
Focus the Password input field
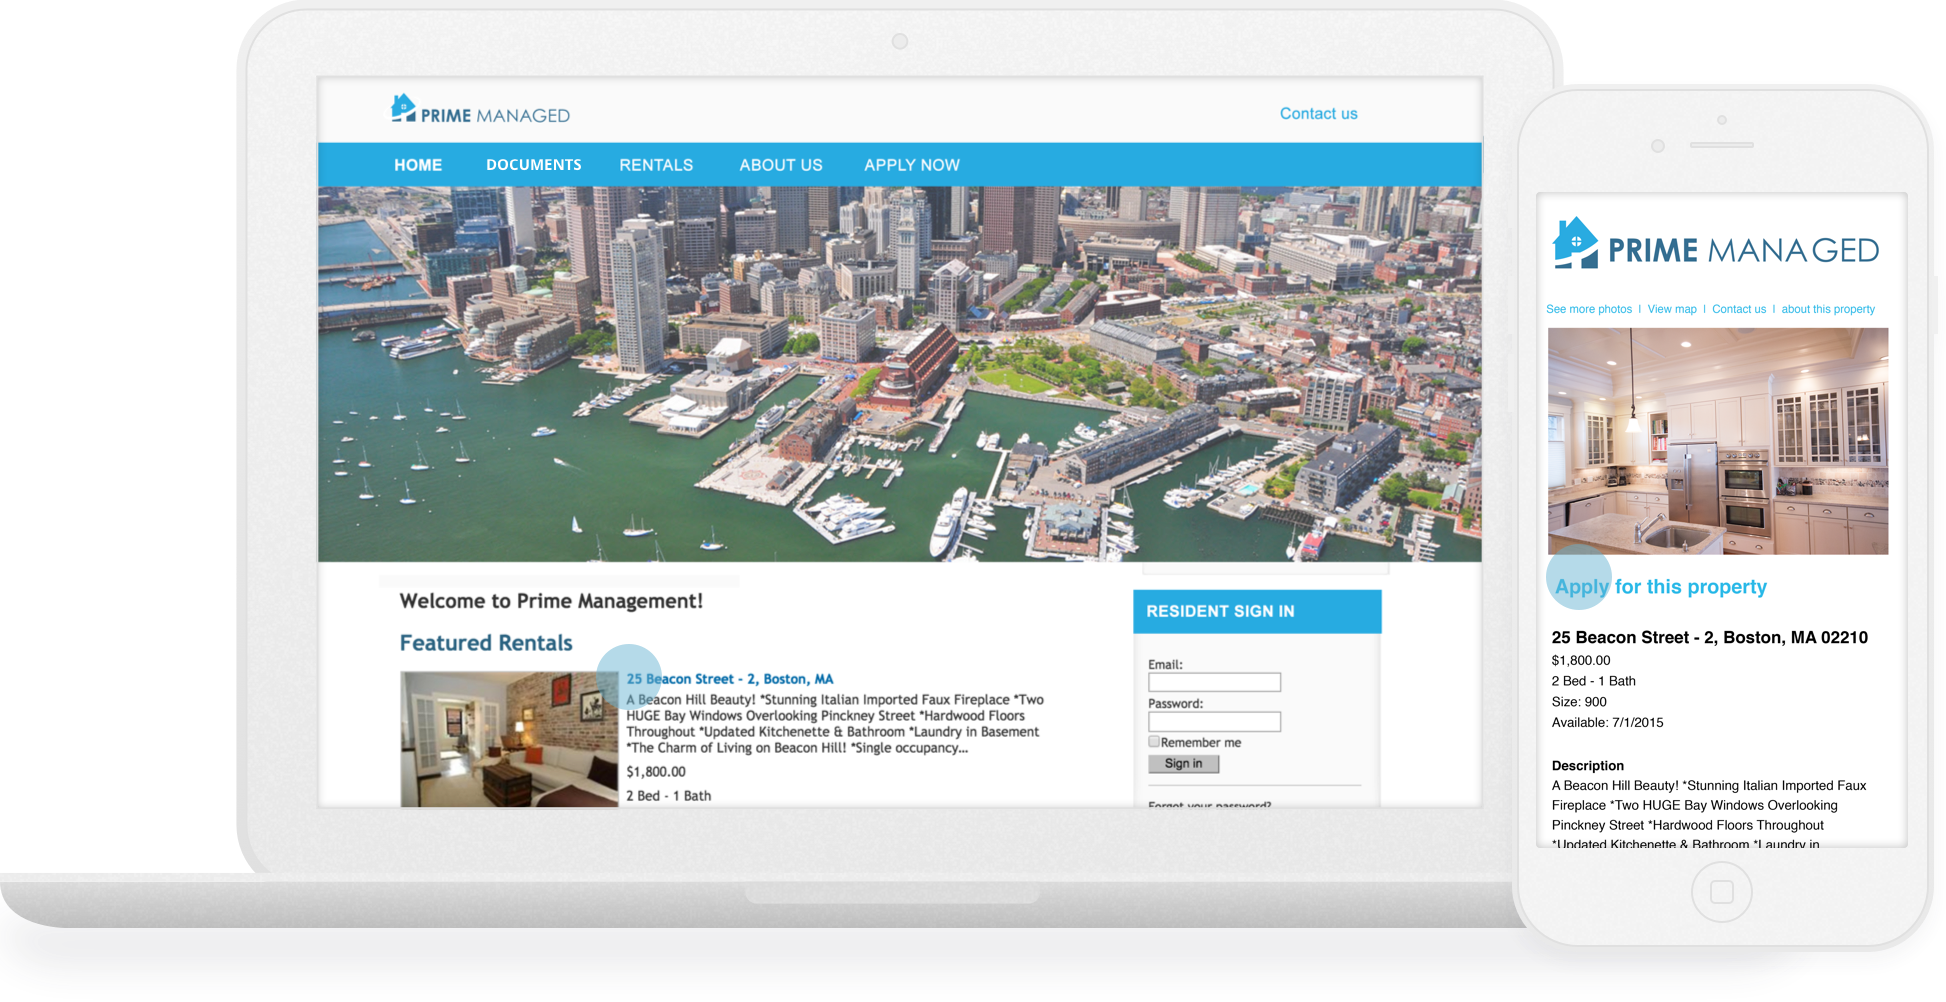(1214, 721)
